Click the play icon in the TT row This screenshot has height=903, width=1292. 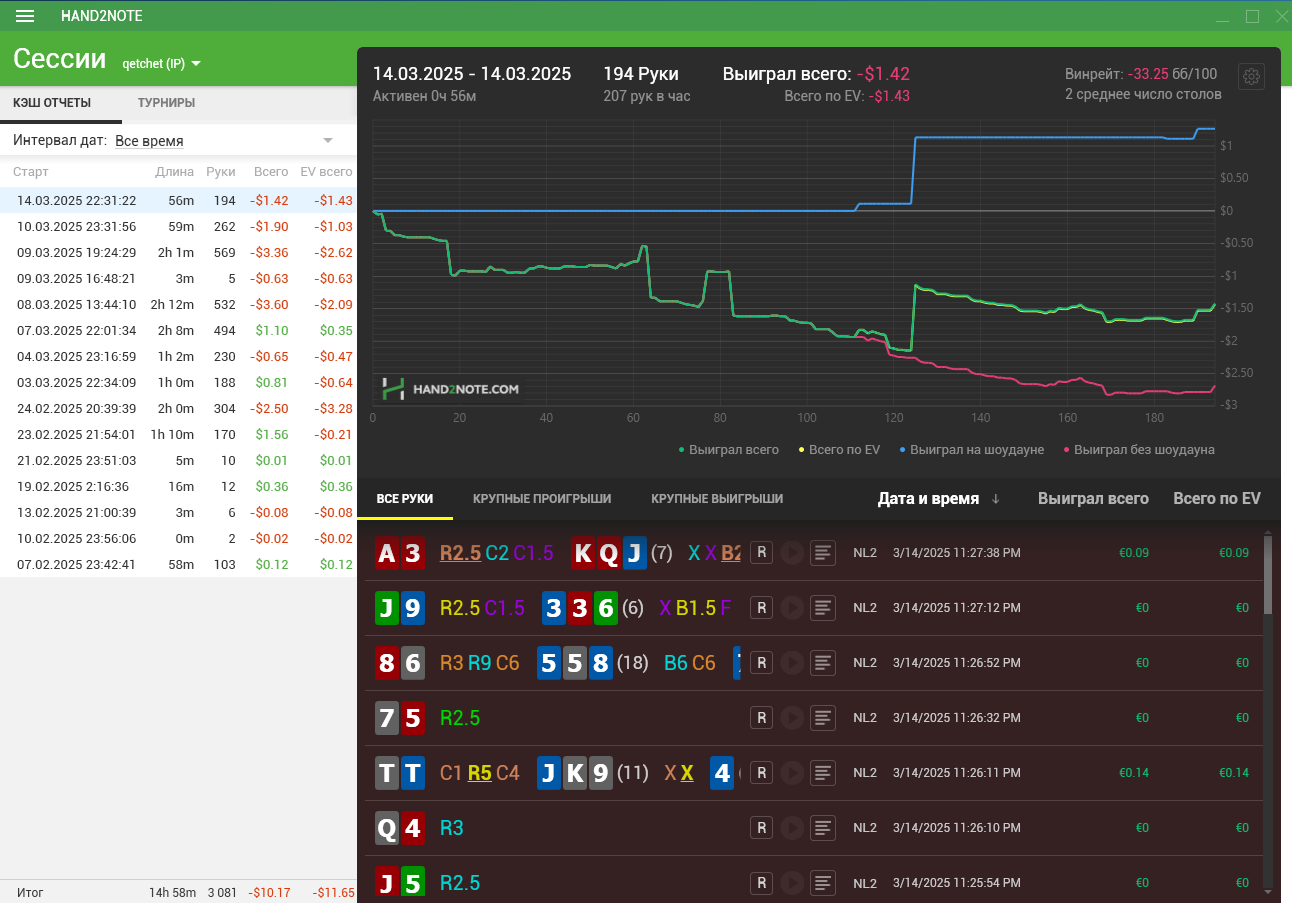tap(792, 773)
